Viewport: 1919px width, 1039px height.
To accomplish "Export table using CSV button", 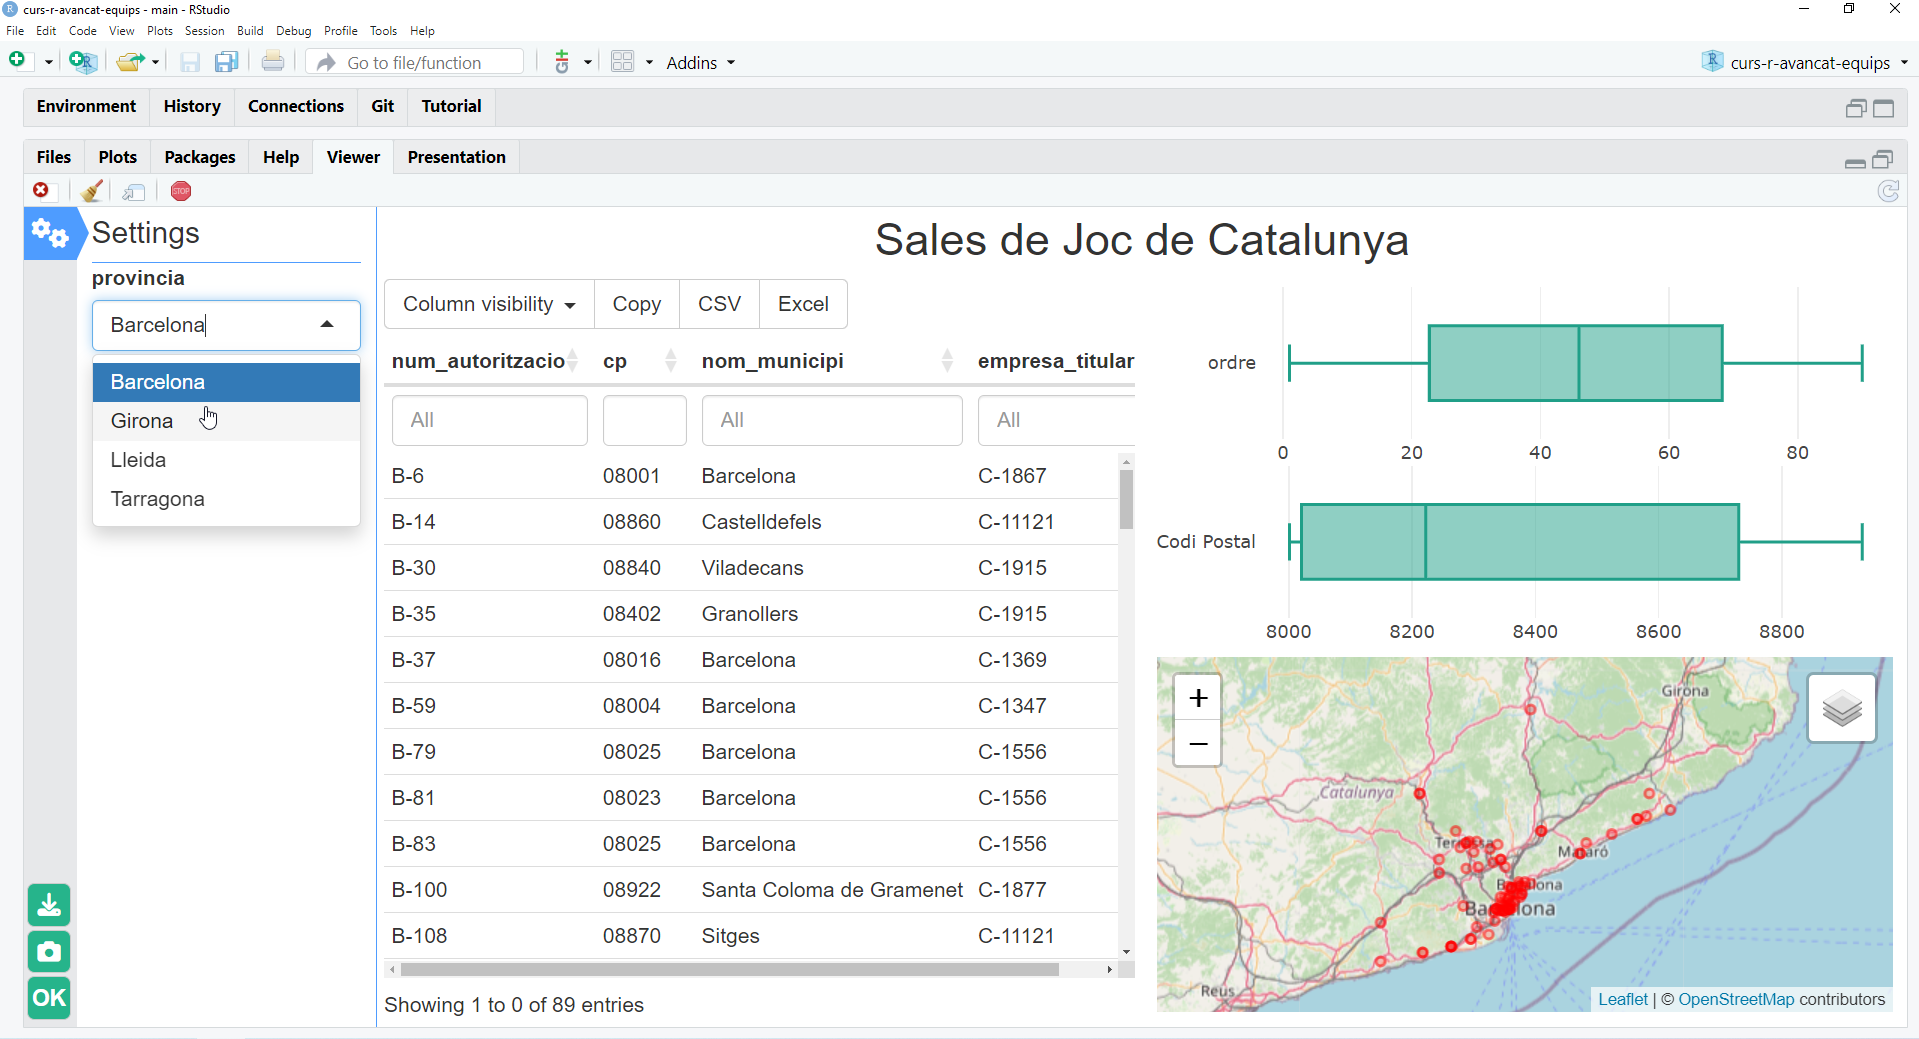I will click(x=719, y=304).
